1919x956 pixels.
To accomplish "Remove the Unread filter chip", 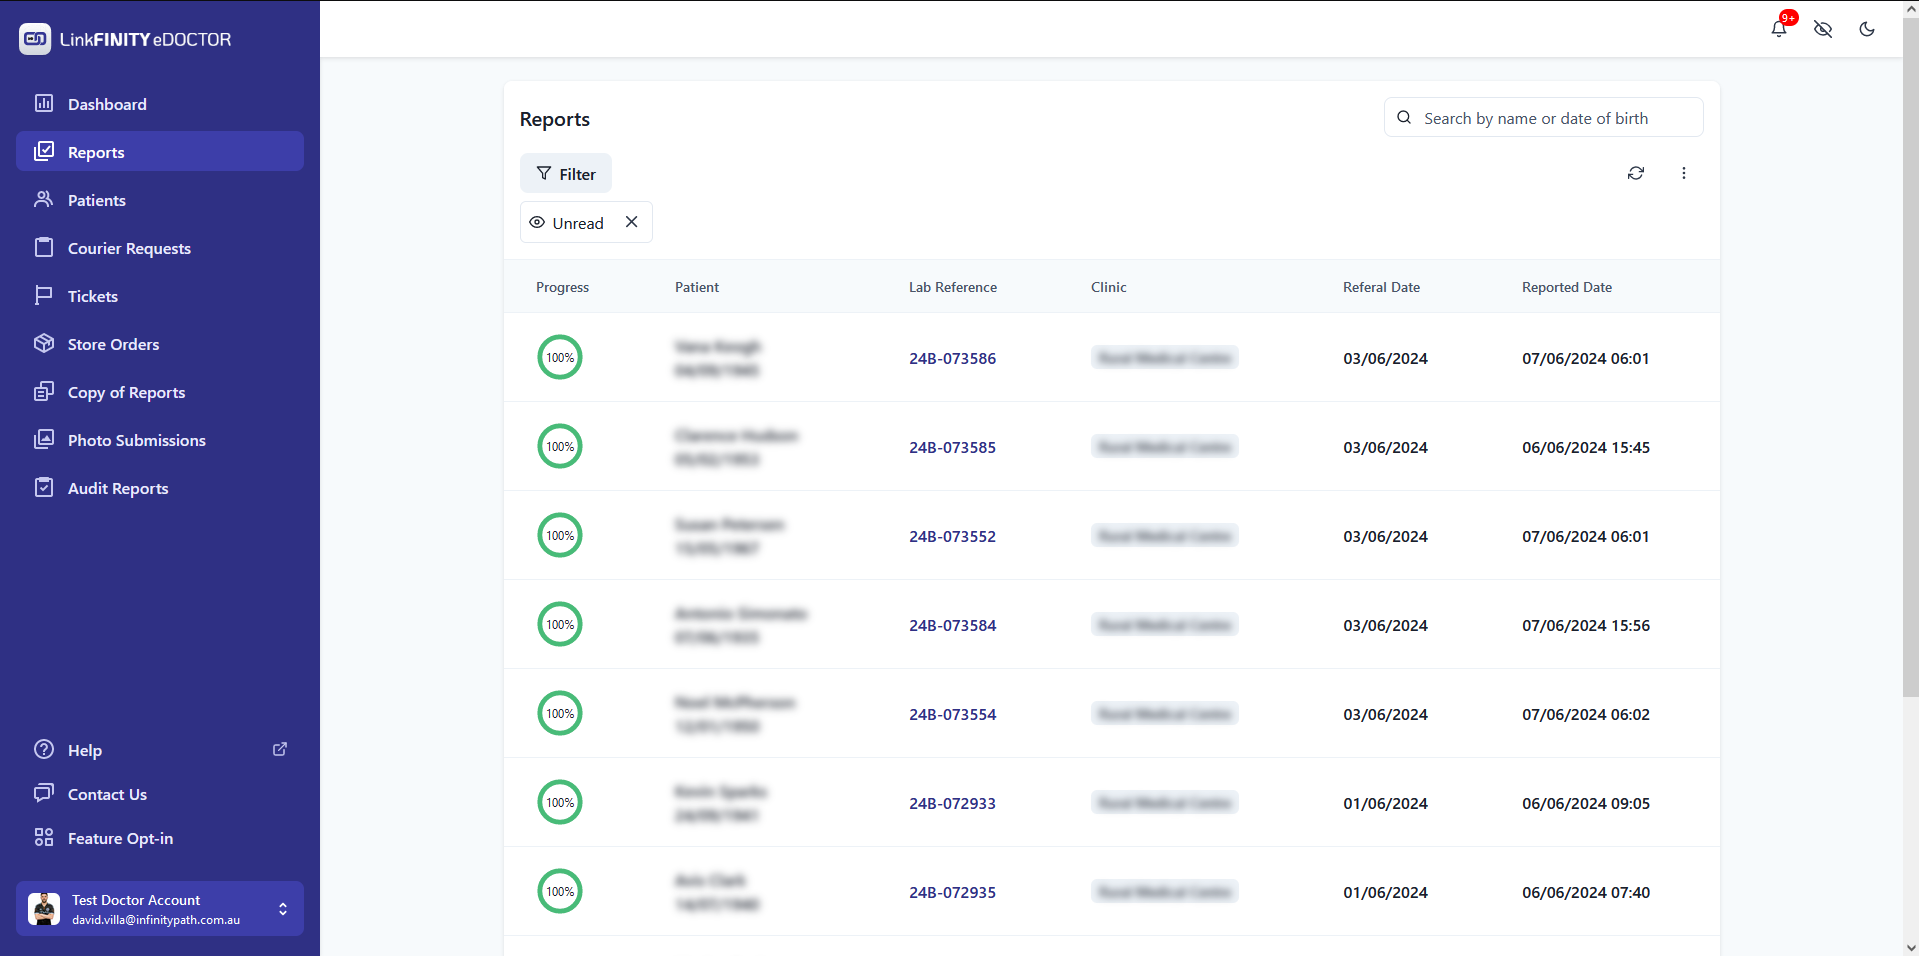I will pyautogui.click(x=632, y=222).
